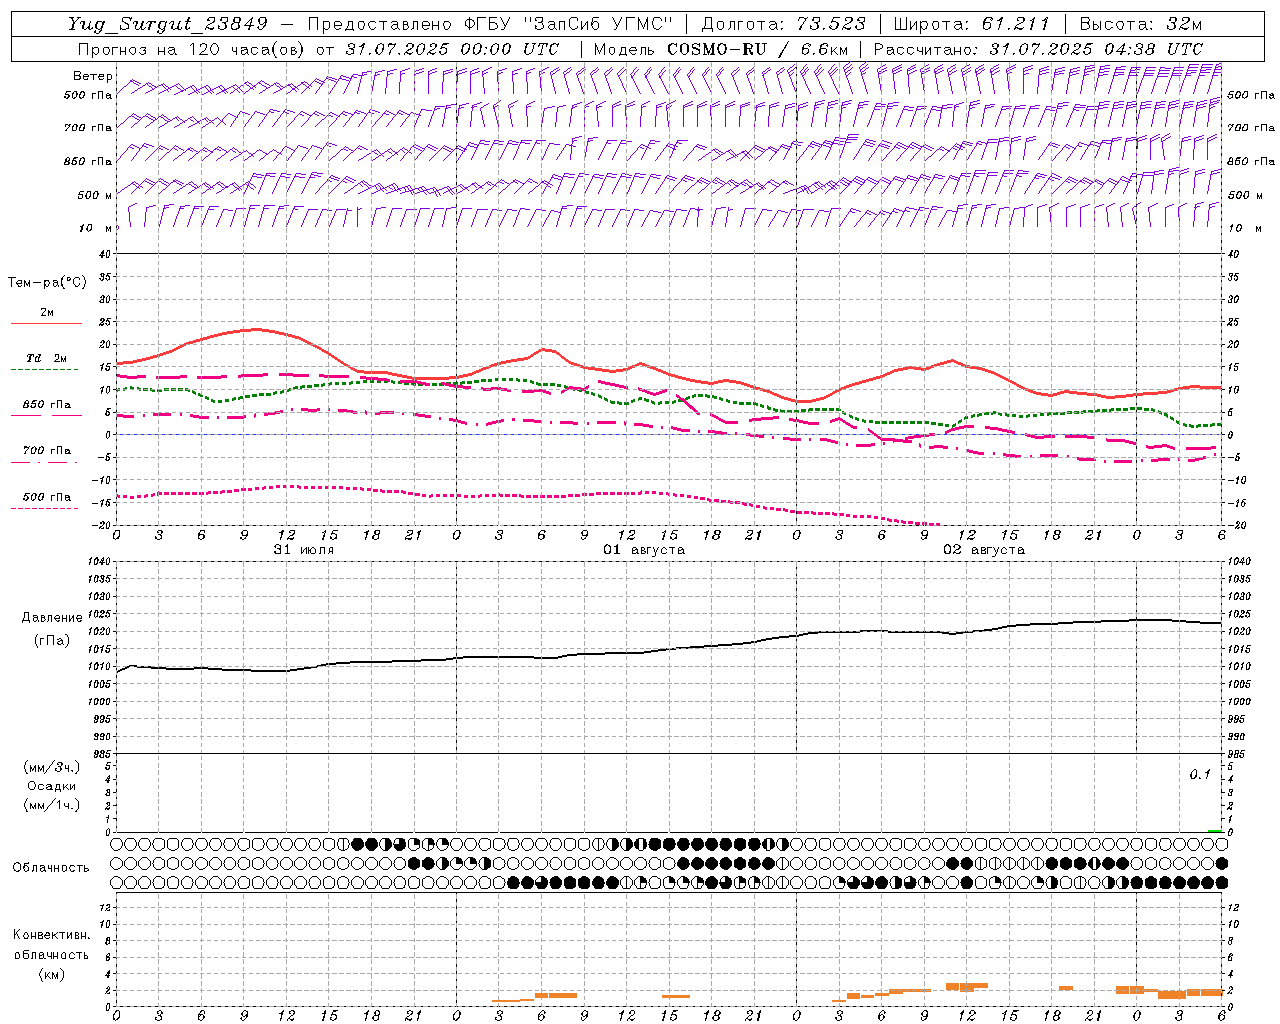Click the Тем-ра(°C) temperature panel label
The height and width of the screenshot is (1024, 1280).
[47, 283]
